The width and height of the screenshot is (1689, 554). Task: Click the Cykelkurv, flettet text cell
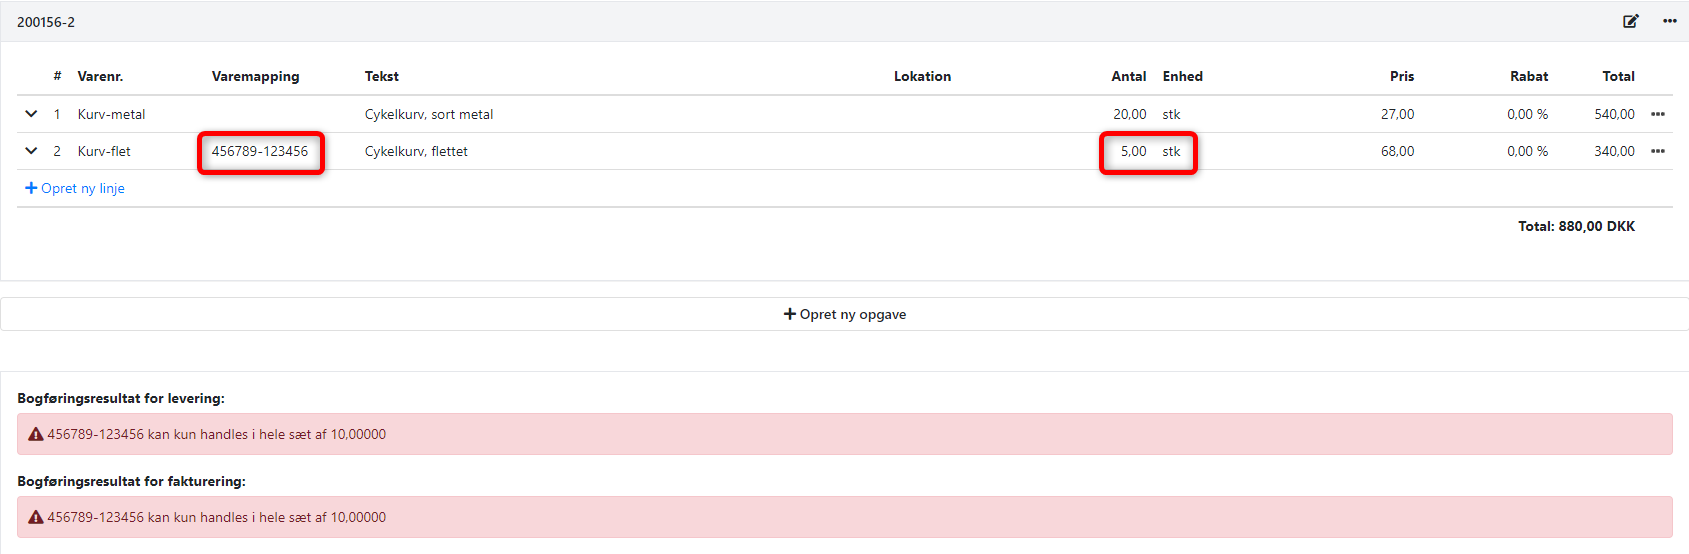(416, 151)
